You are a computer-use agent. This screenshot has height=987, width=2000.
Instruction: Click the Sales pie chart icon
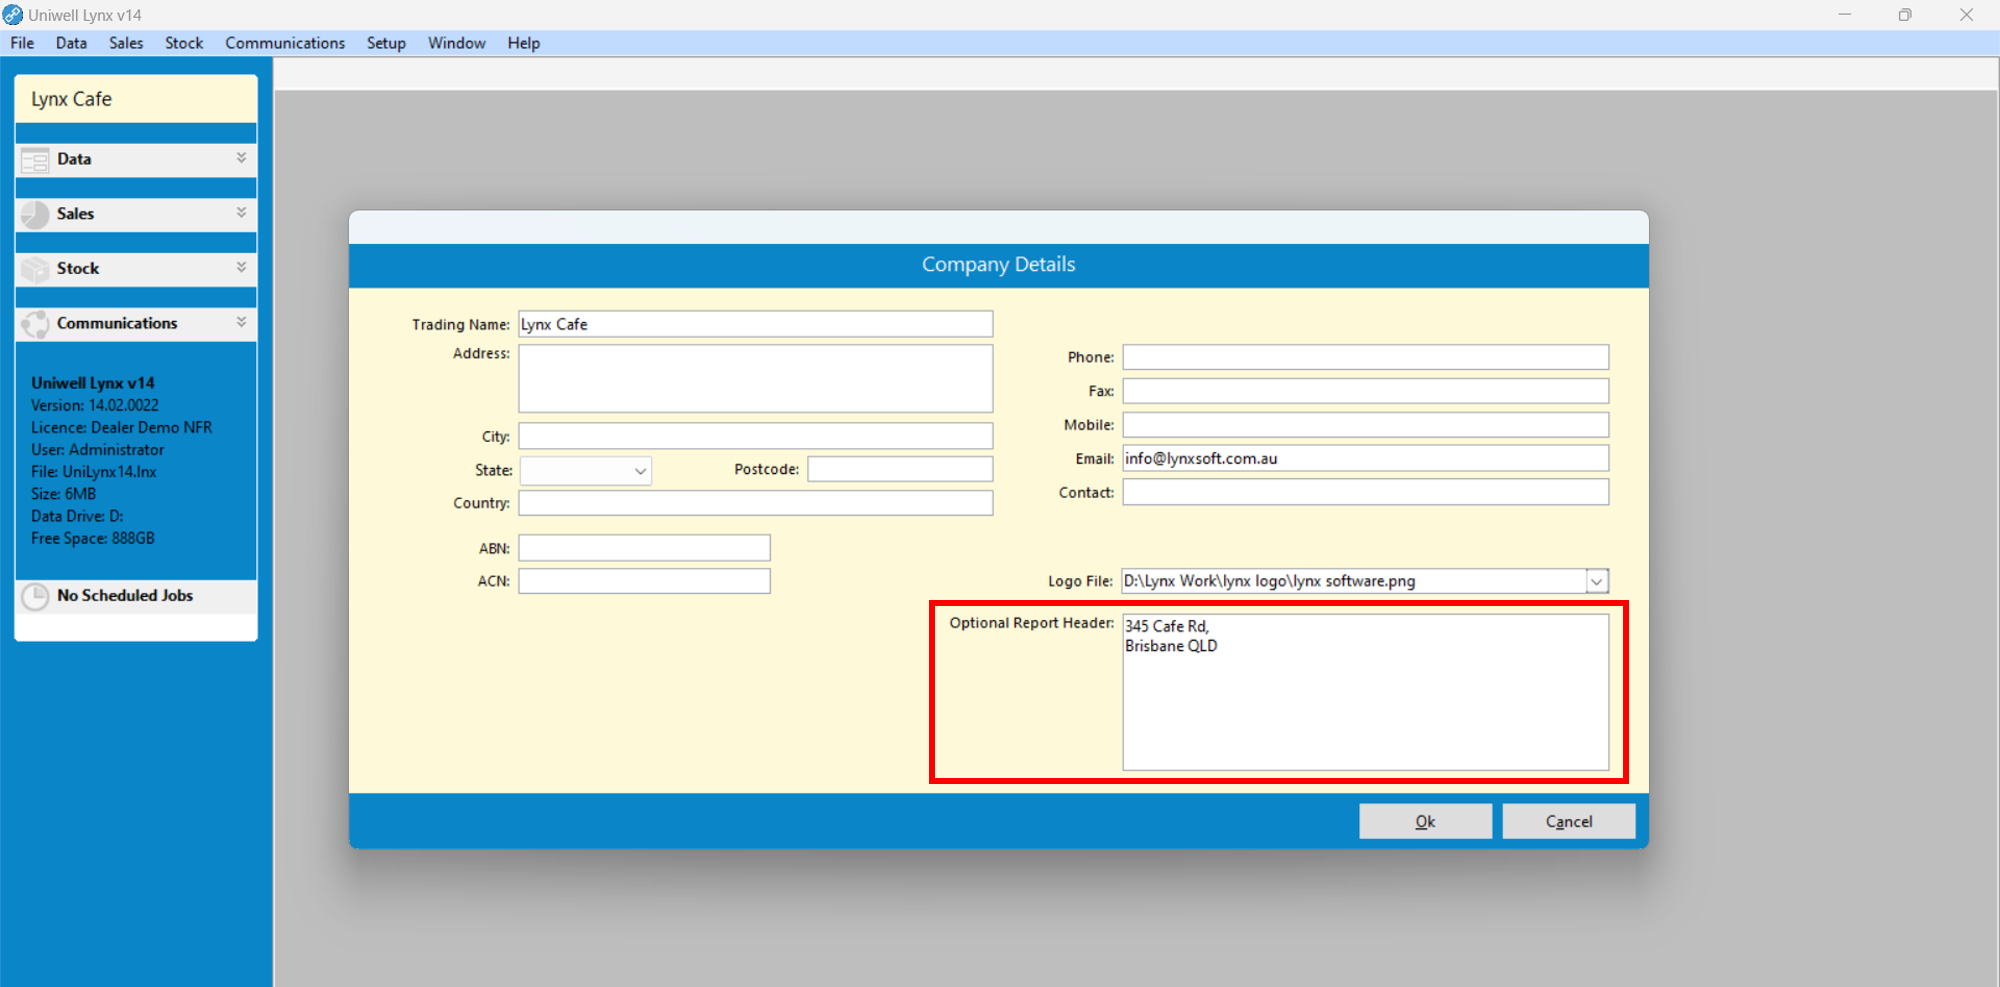tap(35, 214)
